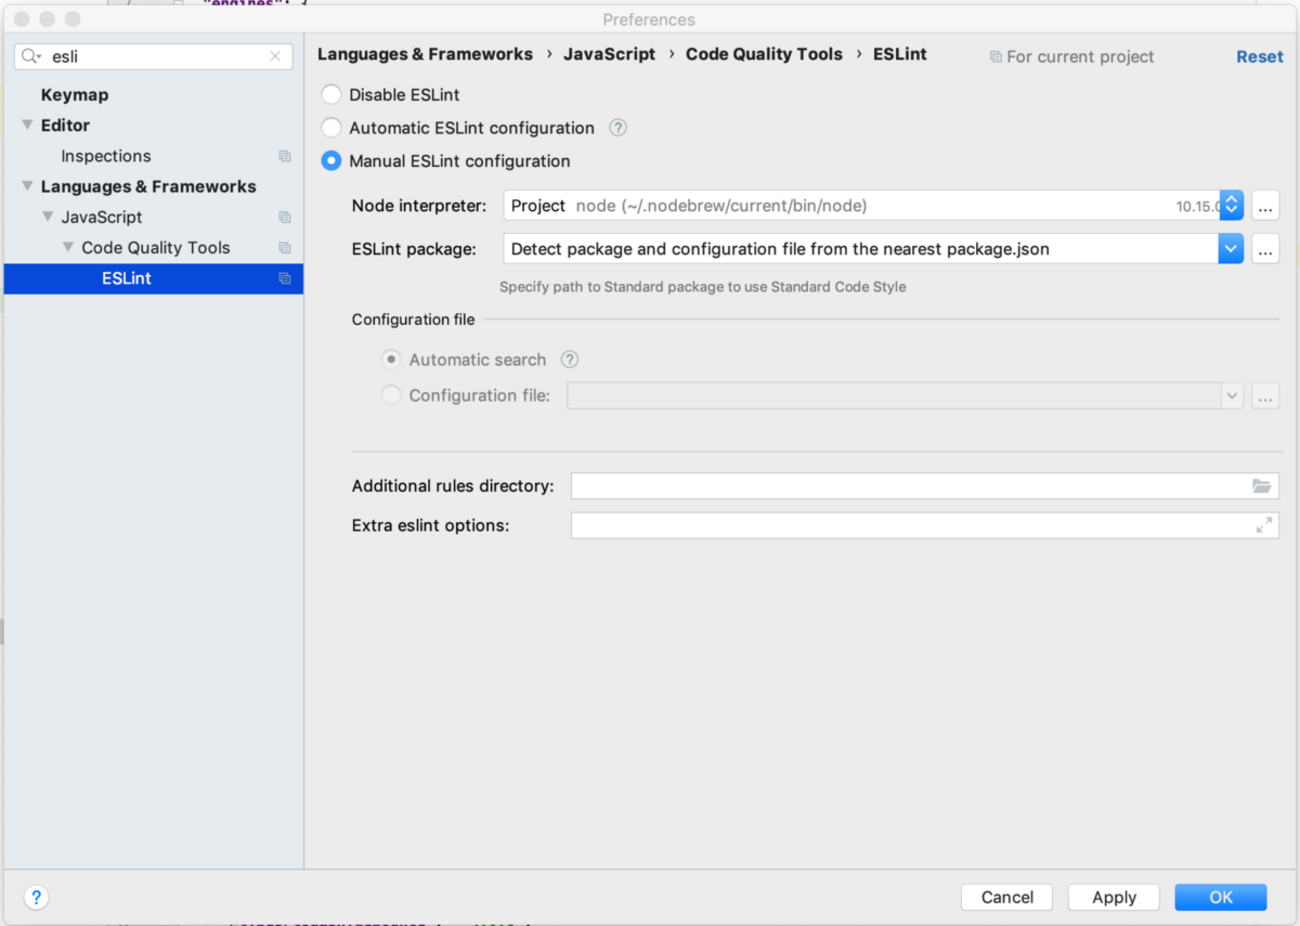Browse for ESLint package with ellipsis button

point(1265,249)
